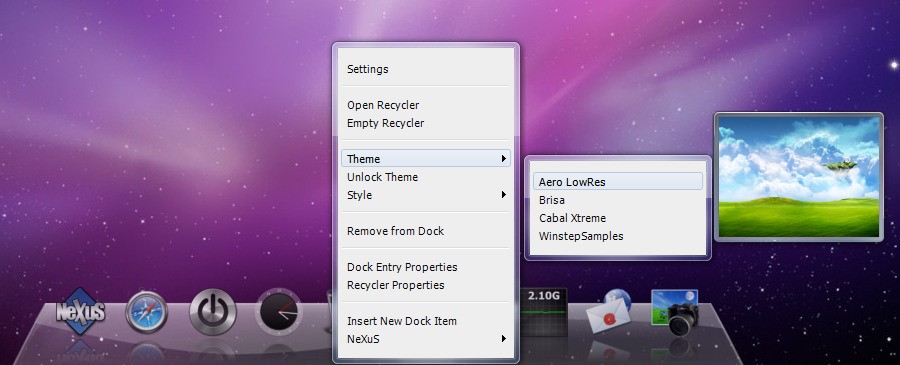This screenshot has width=900, height=365.
Task: Click the analog clock dock icon
Action: pyautogui.click(x=278, y=312)
